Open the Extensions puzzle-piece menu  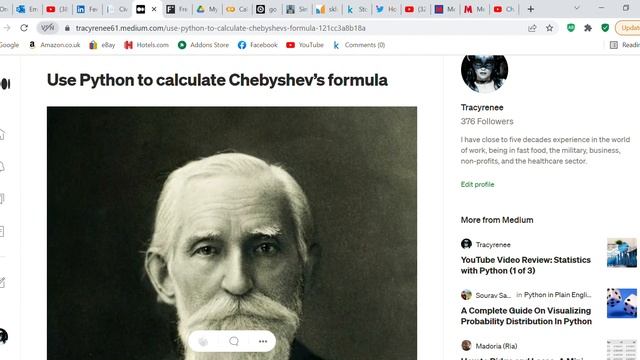[x=588, y=28]
